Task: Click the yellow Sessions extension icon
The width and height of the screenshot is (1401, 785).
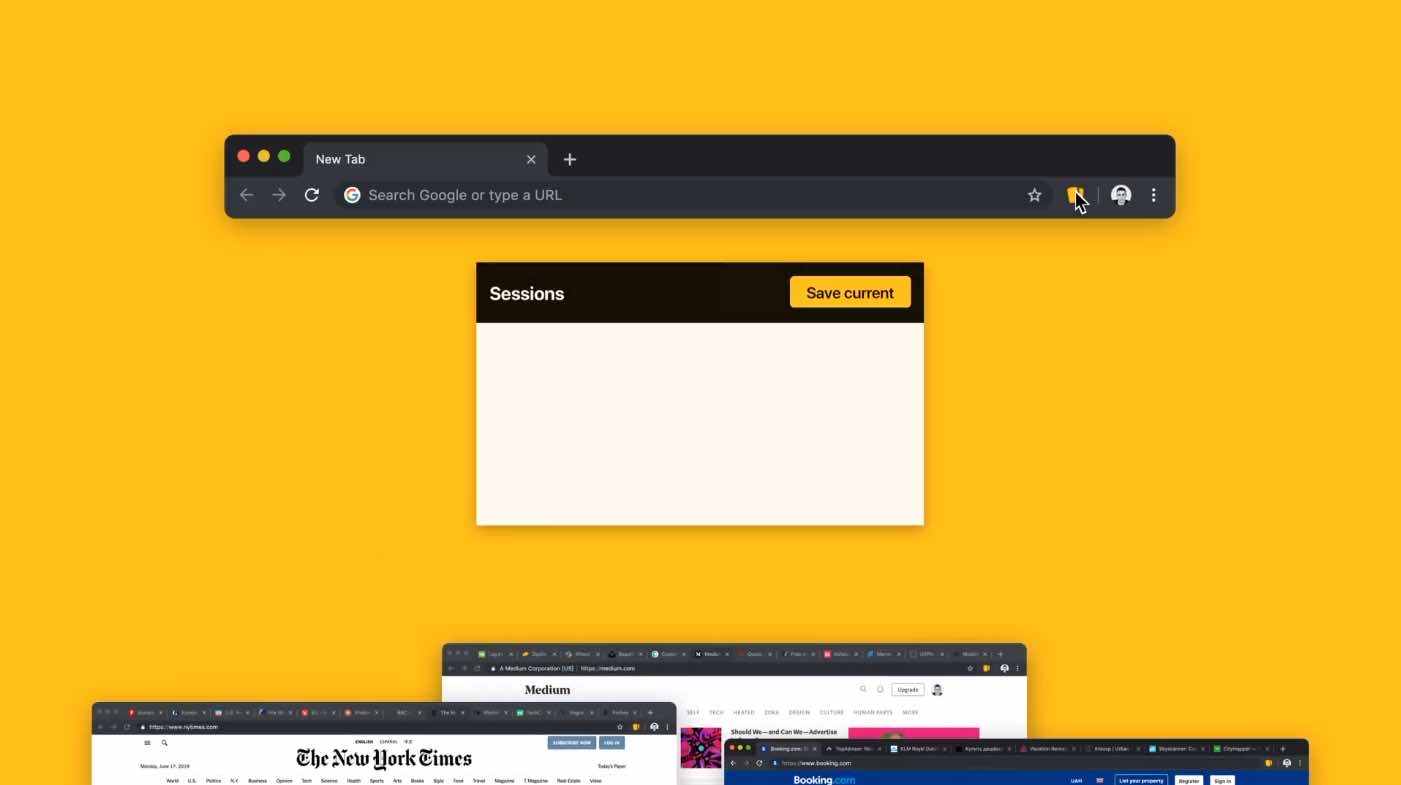Action: click(x=1075, y=195)
